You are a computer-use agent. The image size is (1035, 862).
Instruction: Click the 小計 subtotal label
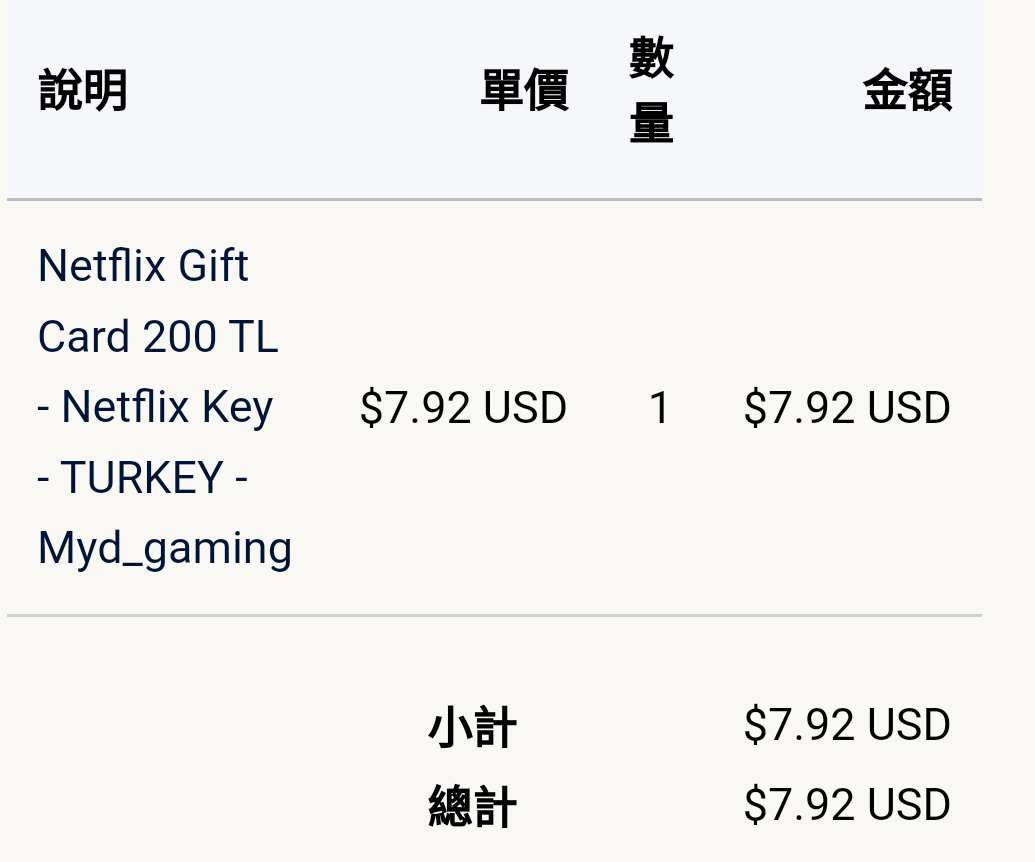click(x=472, y=727)
